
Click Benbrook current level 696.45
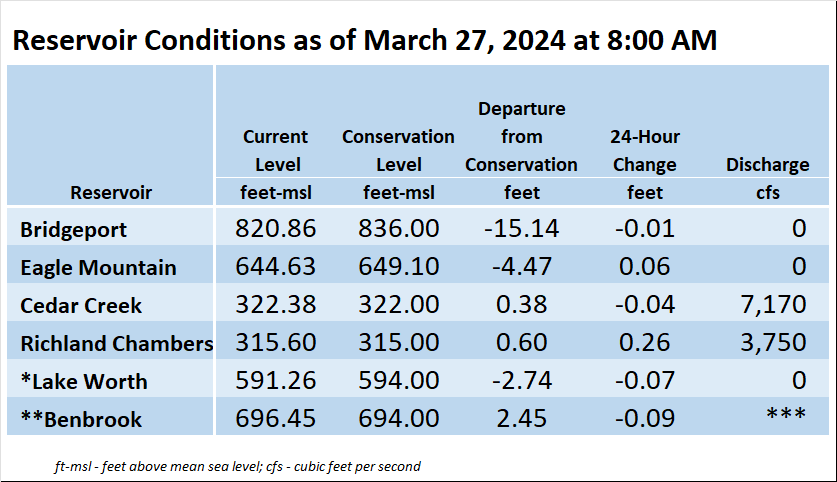coord(276,417)
